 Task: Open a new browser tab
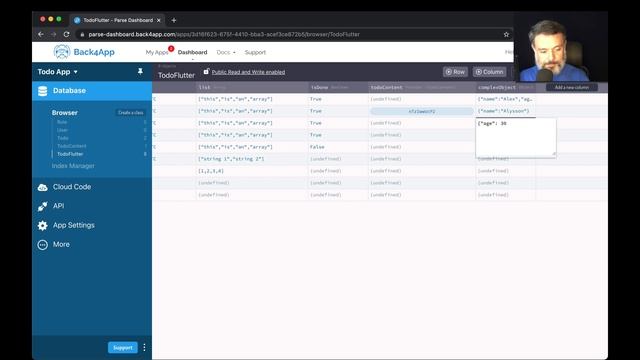pos(174,20)
